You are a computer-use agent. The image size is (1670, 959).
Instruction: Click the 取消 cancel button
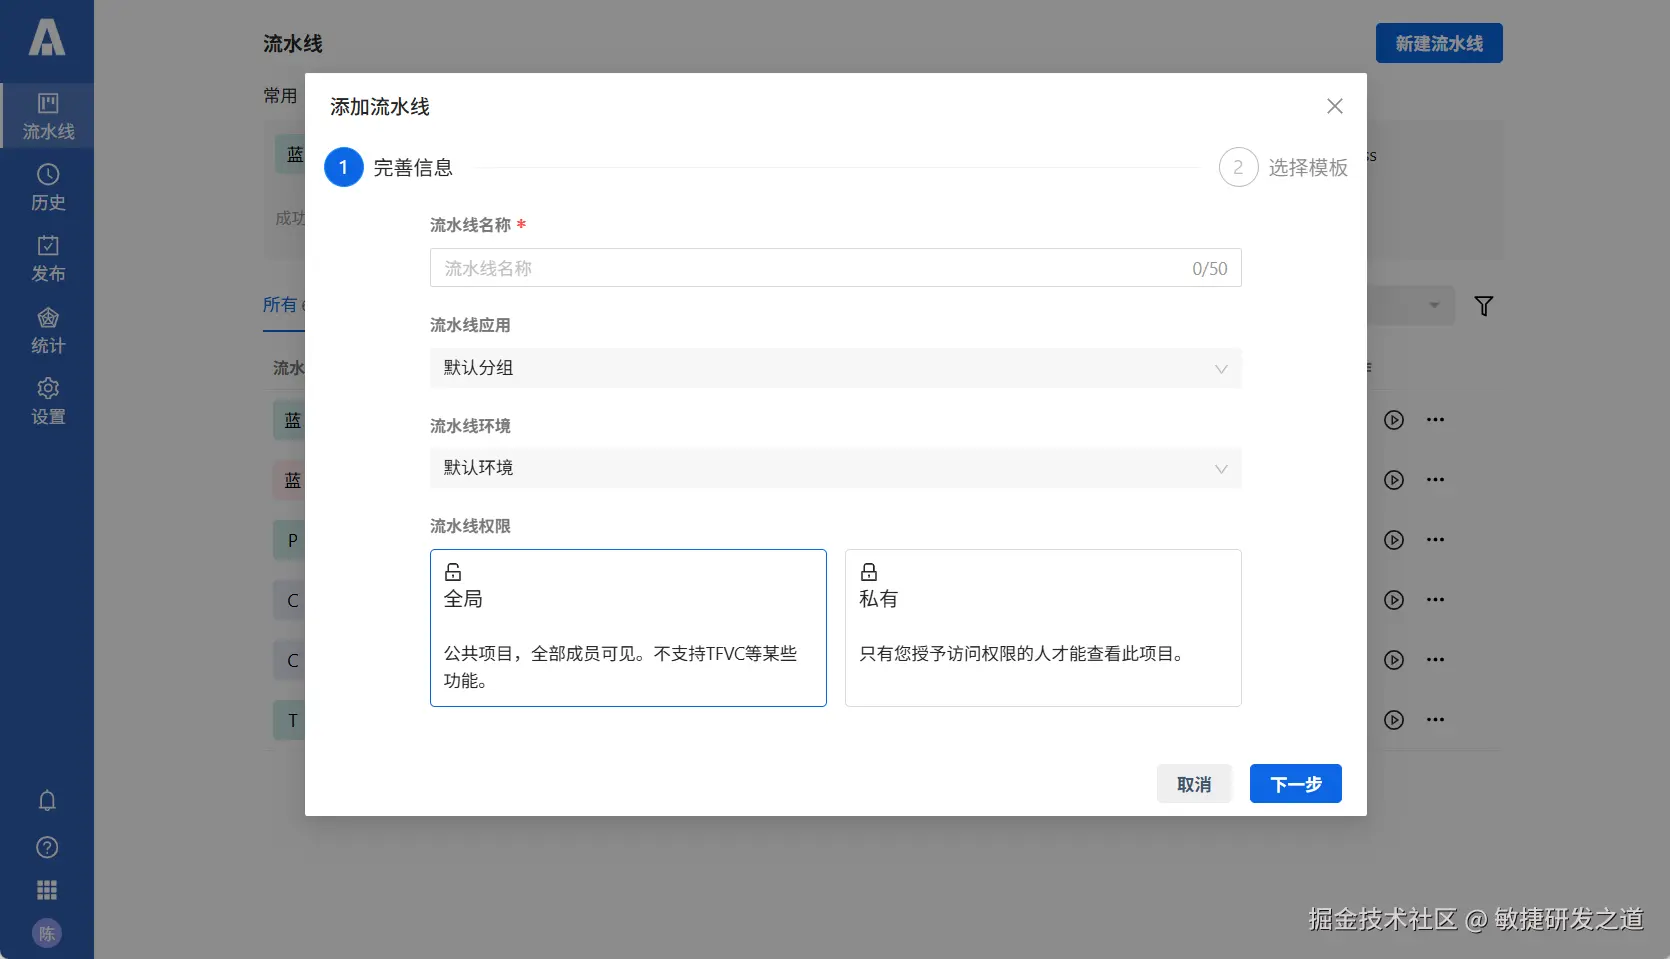1194,784
